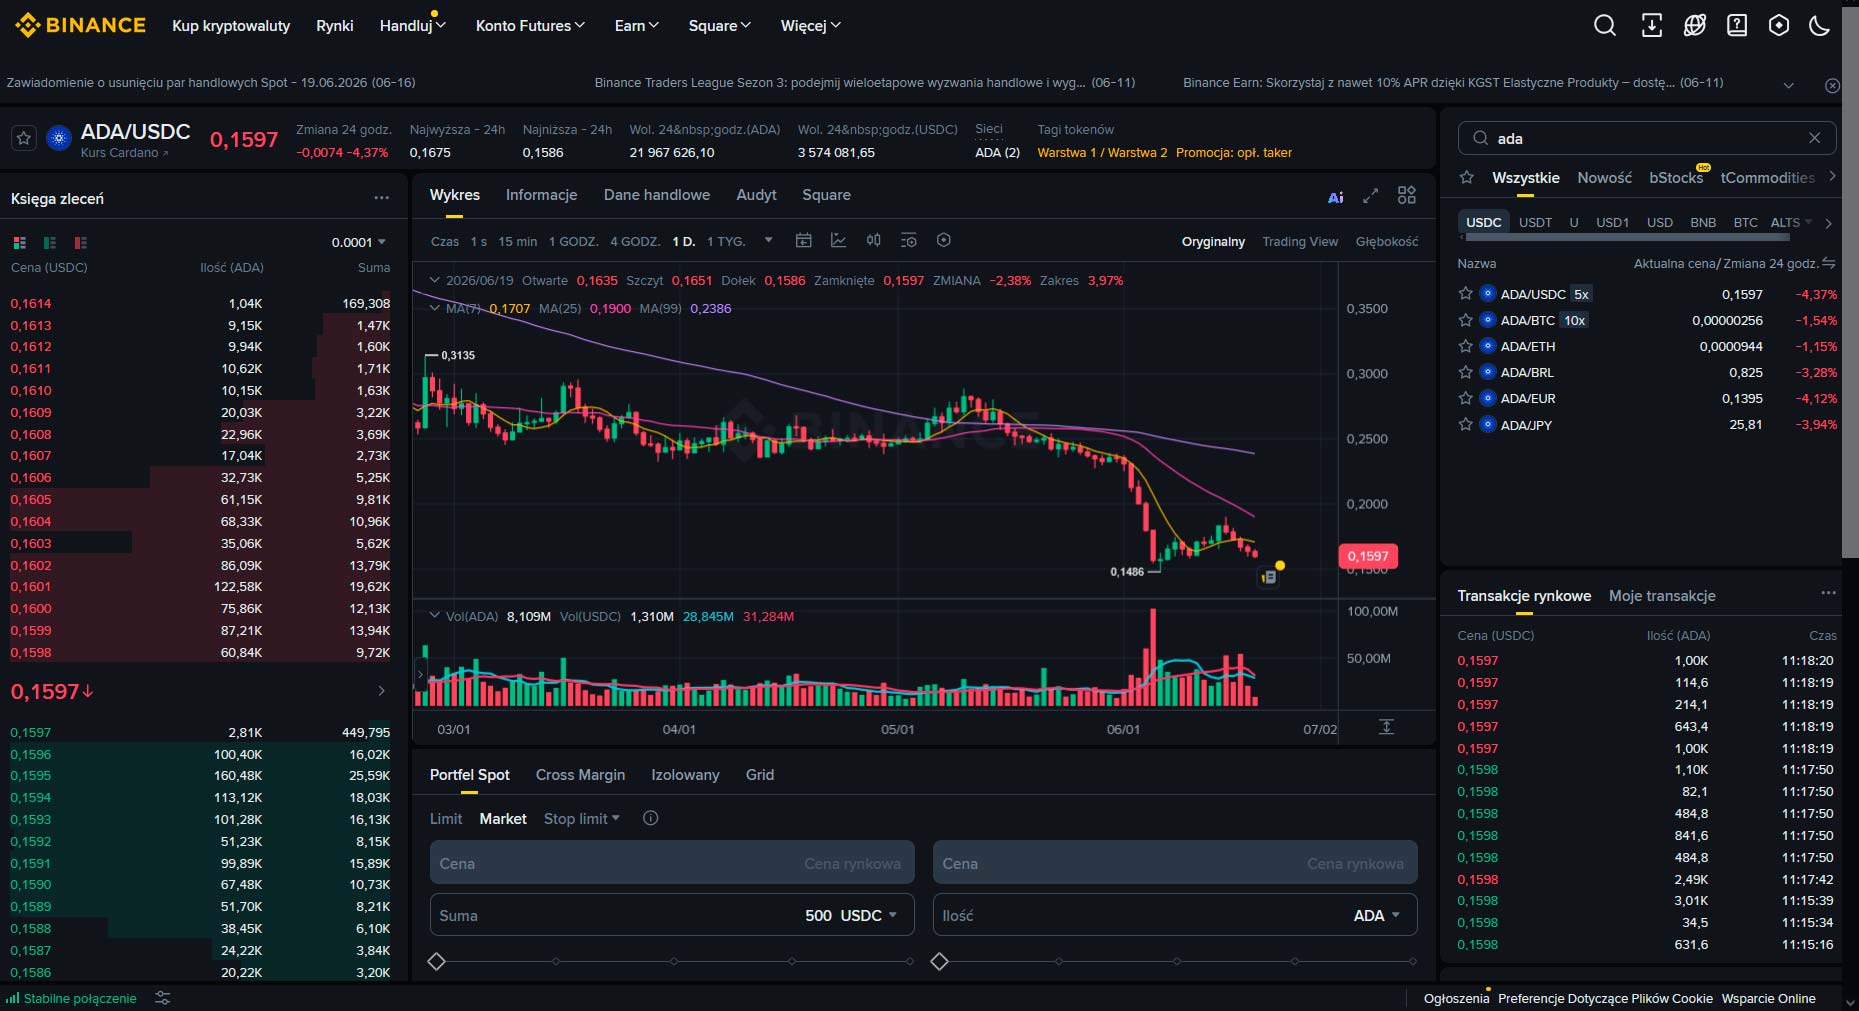Show both bids and asks order book view
This screenshot has width=1859, height=1011.
pyautogui.click(x=19, y=242)
